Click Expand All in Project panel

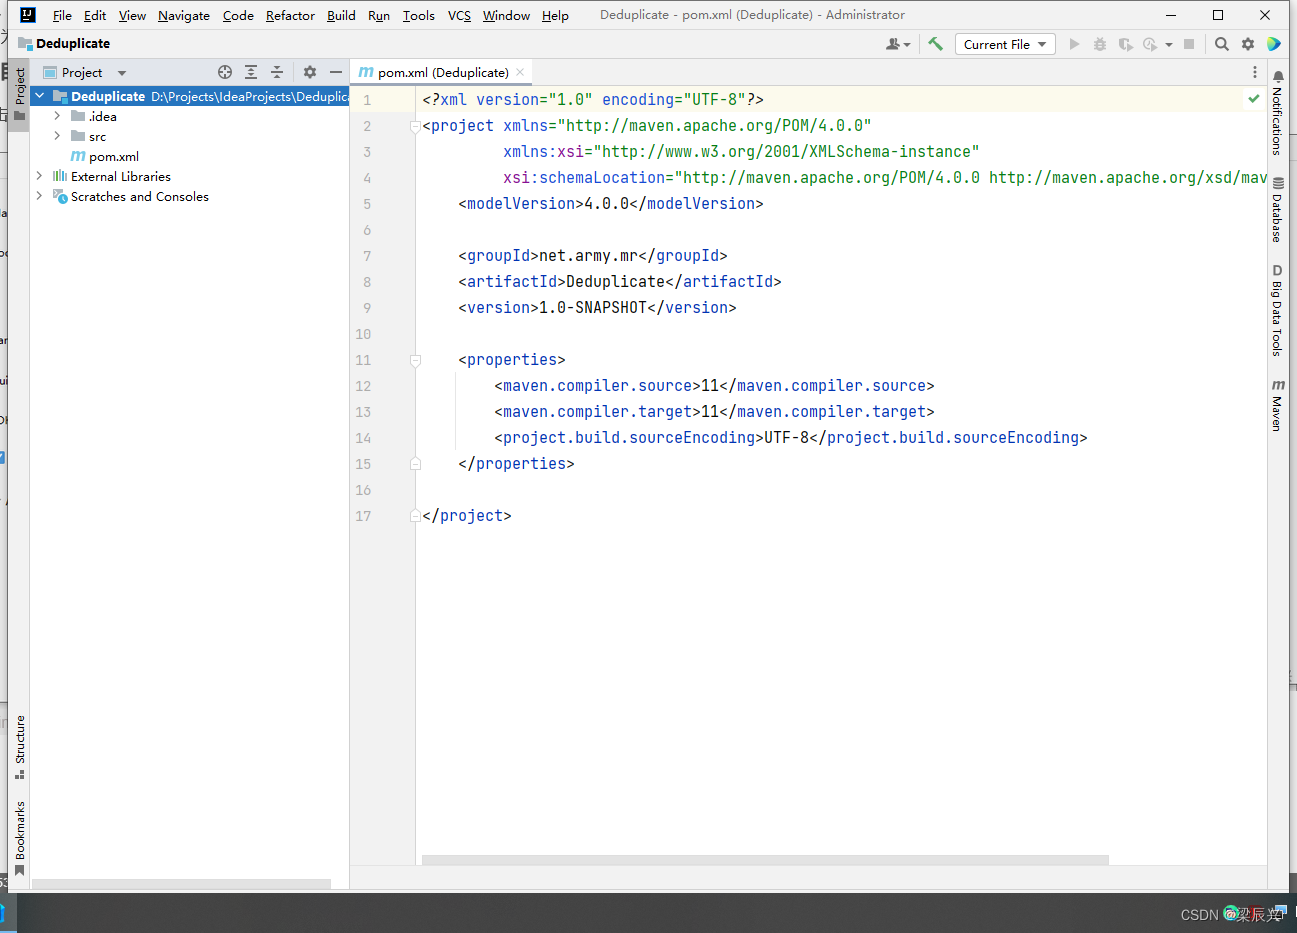(x=251, y=72)
